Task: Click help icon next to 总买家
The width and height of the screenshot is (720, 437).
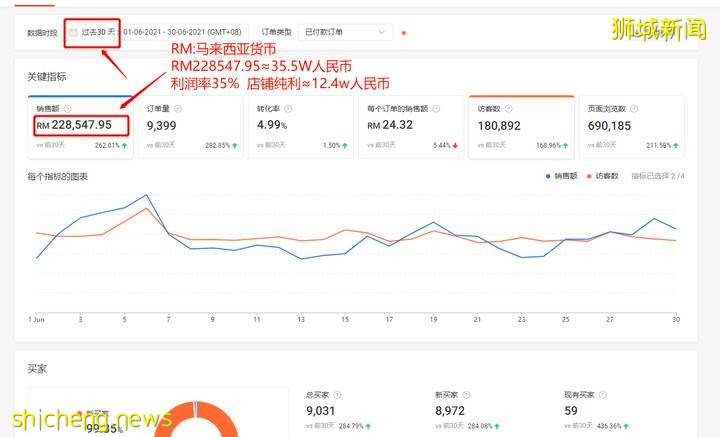Action: coord(337,395)
